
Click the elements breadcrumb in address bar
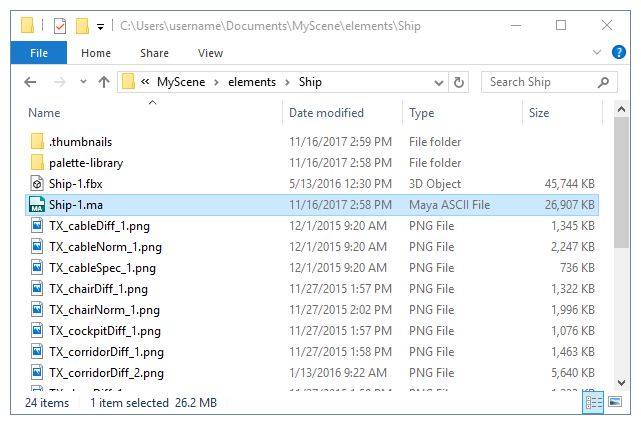pos(254,82)
